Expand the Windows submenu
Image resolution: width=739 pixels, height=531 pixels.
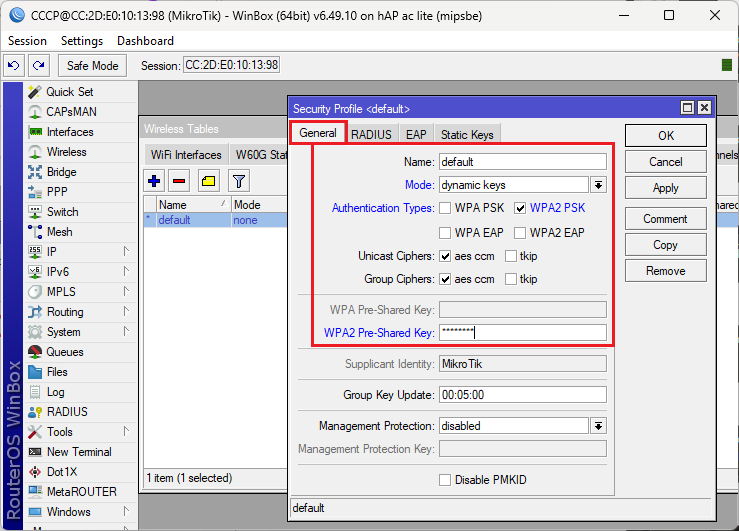(126, 511)
